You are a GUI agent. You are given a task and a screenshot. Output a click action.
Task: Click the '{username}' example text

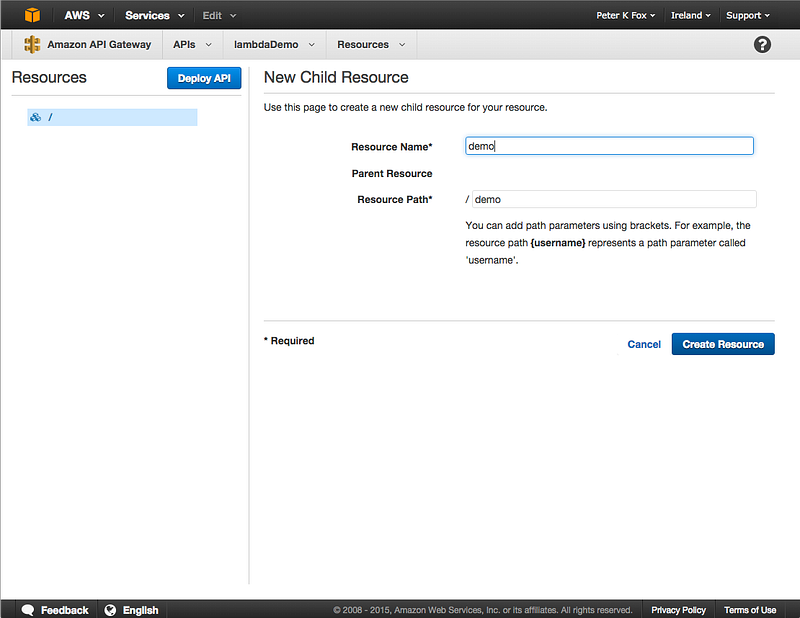coord(558,243)
